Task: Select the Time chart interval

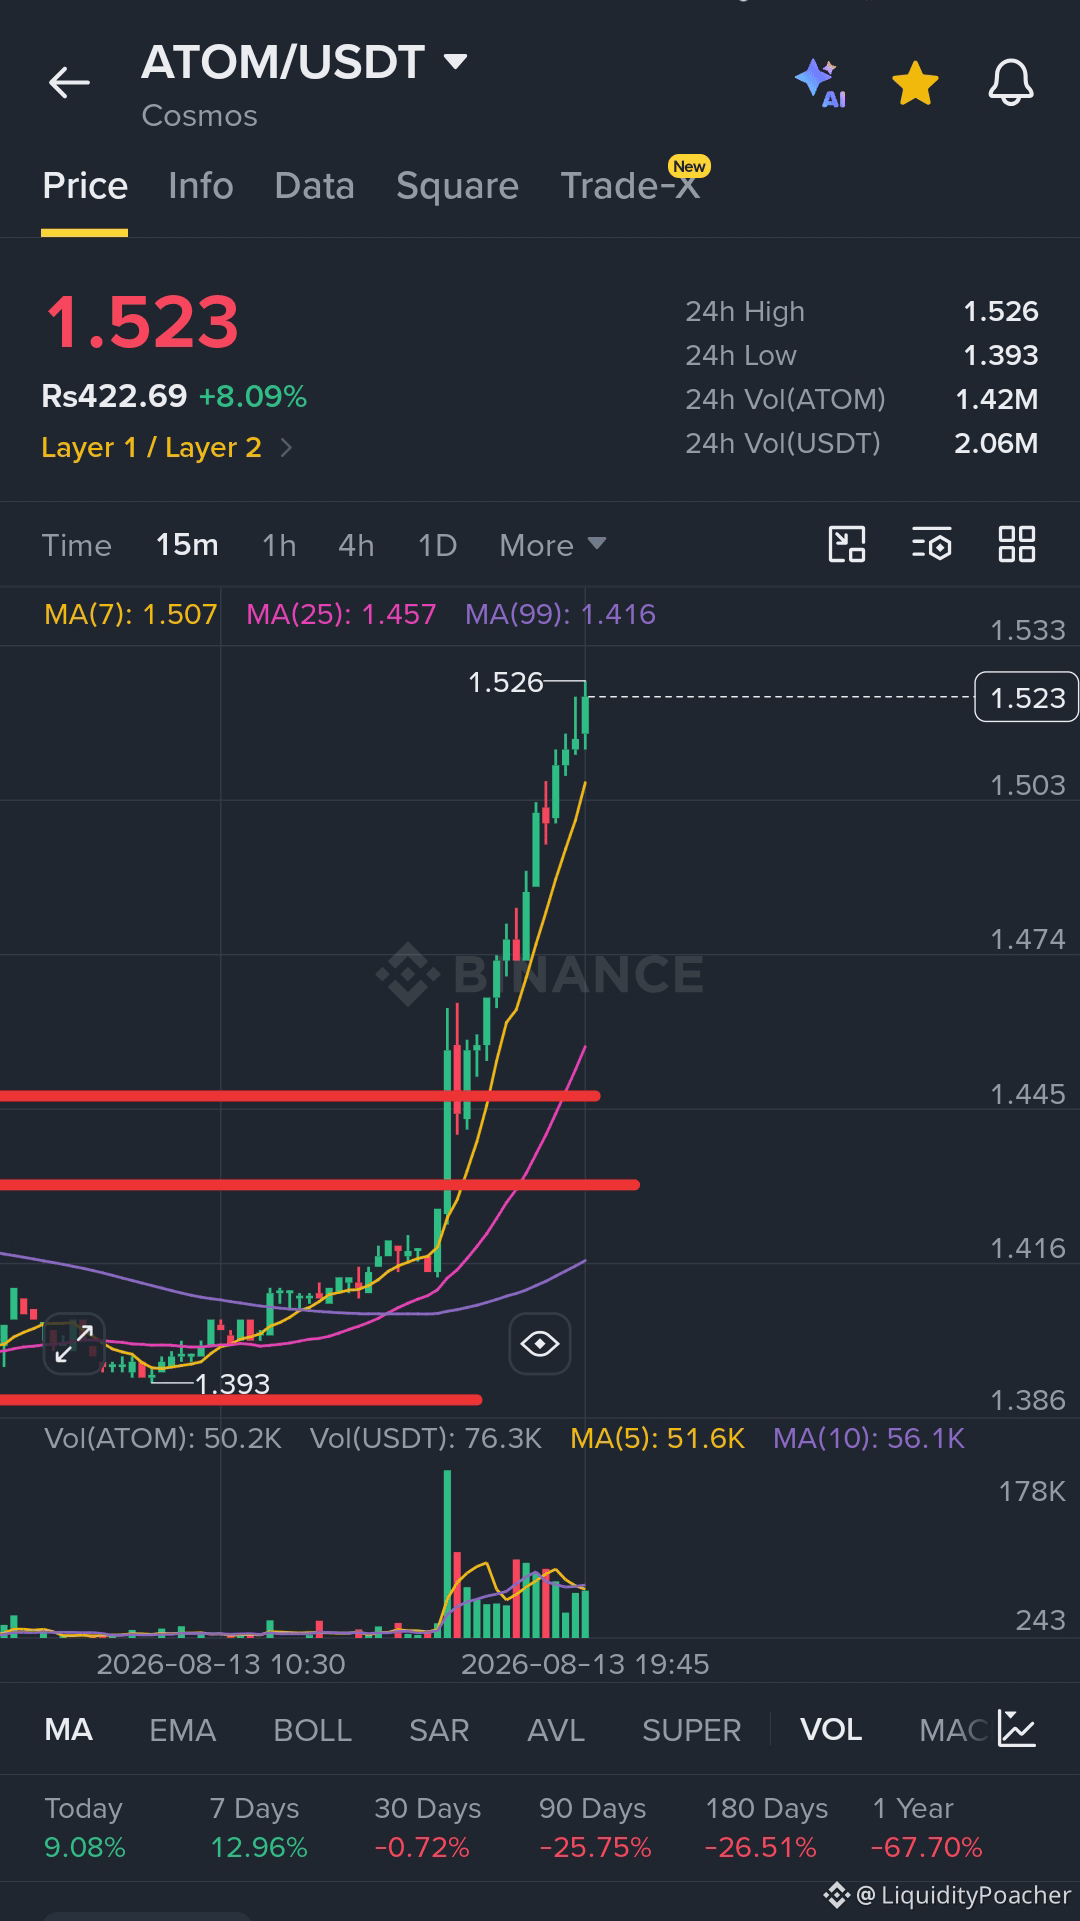Action: [77, 545]
